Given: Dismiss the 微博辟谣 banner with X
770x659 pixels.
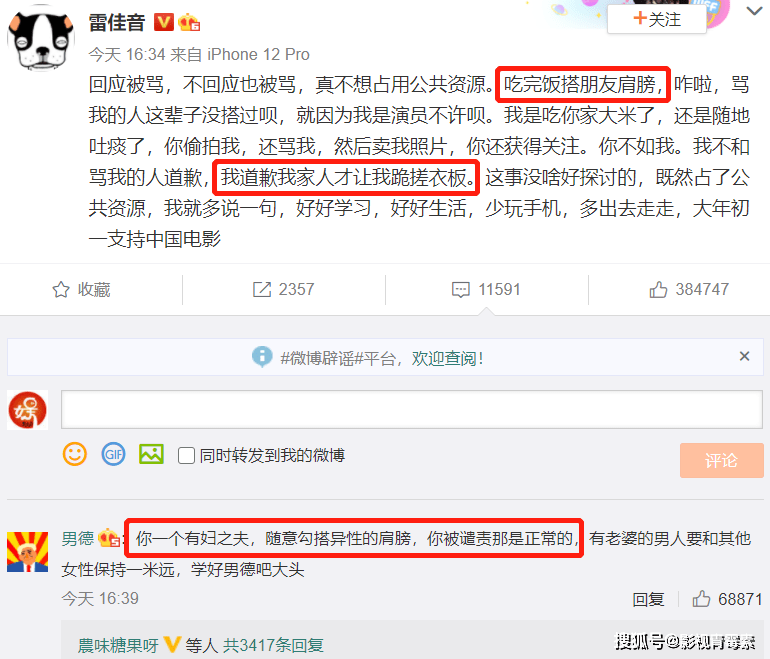Looking at the screenshot, I should pyautogui.click(x=744, y=356).
